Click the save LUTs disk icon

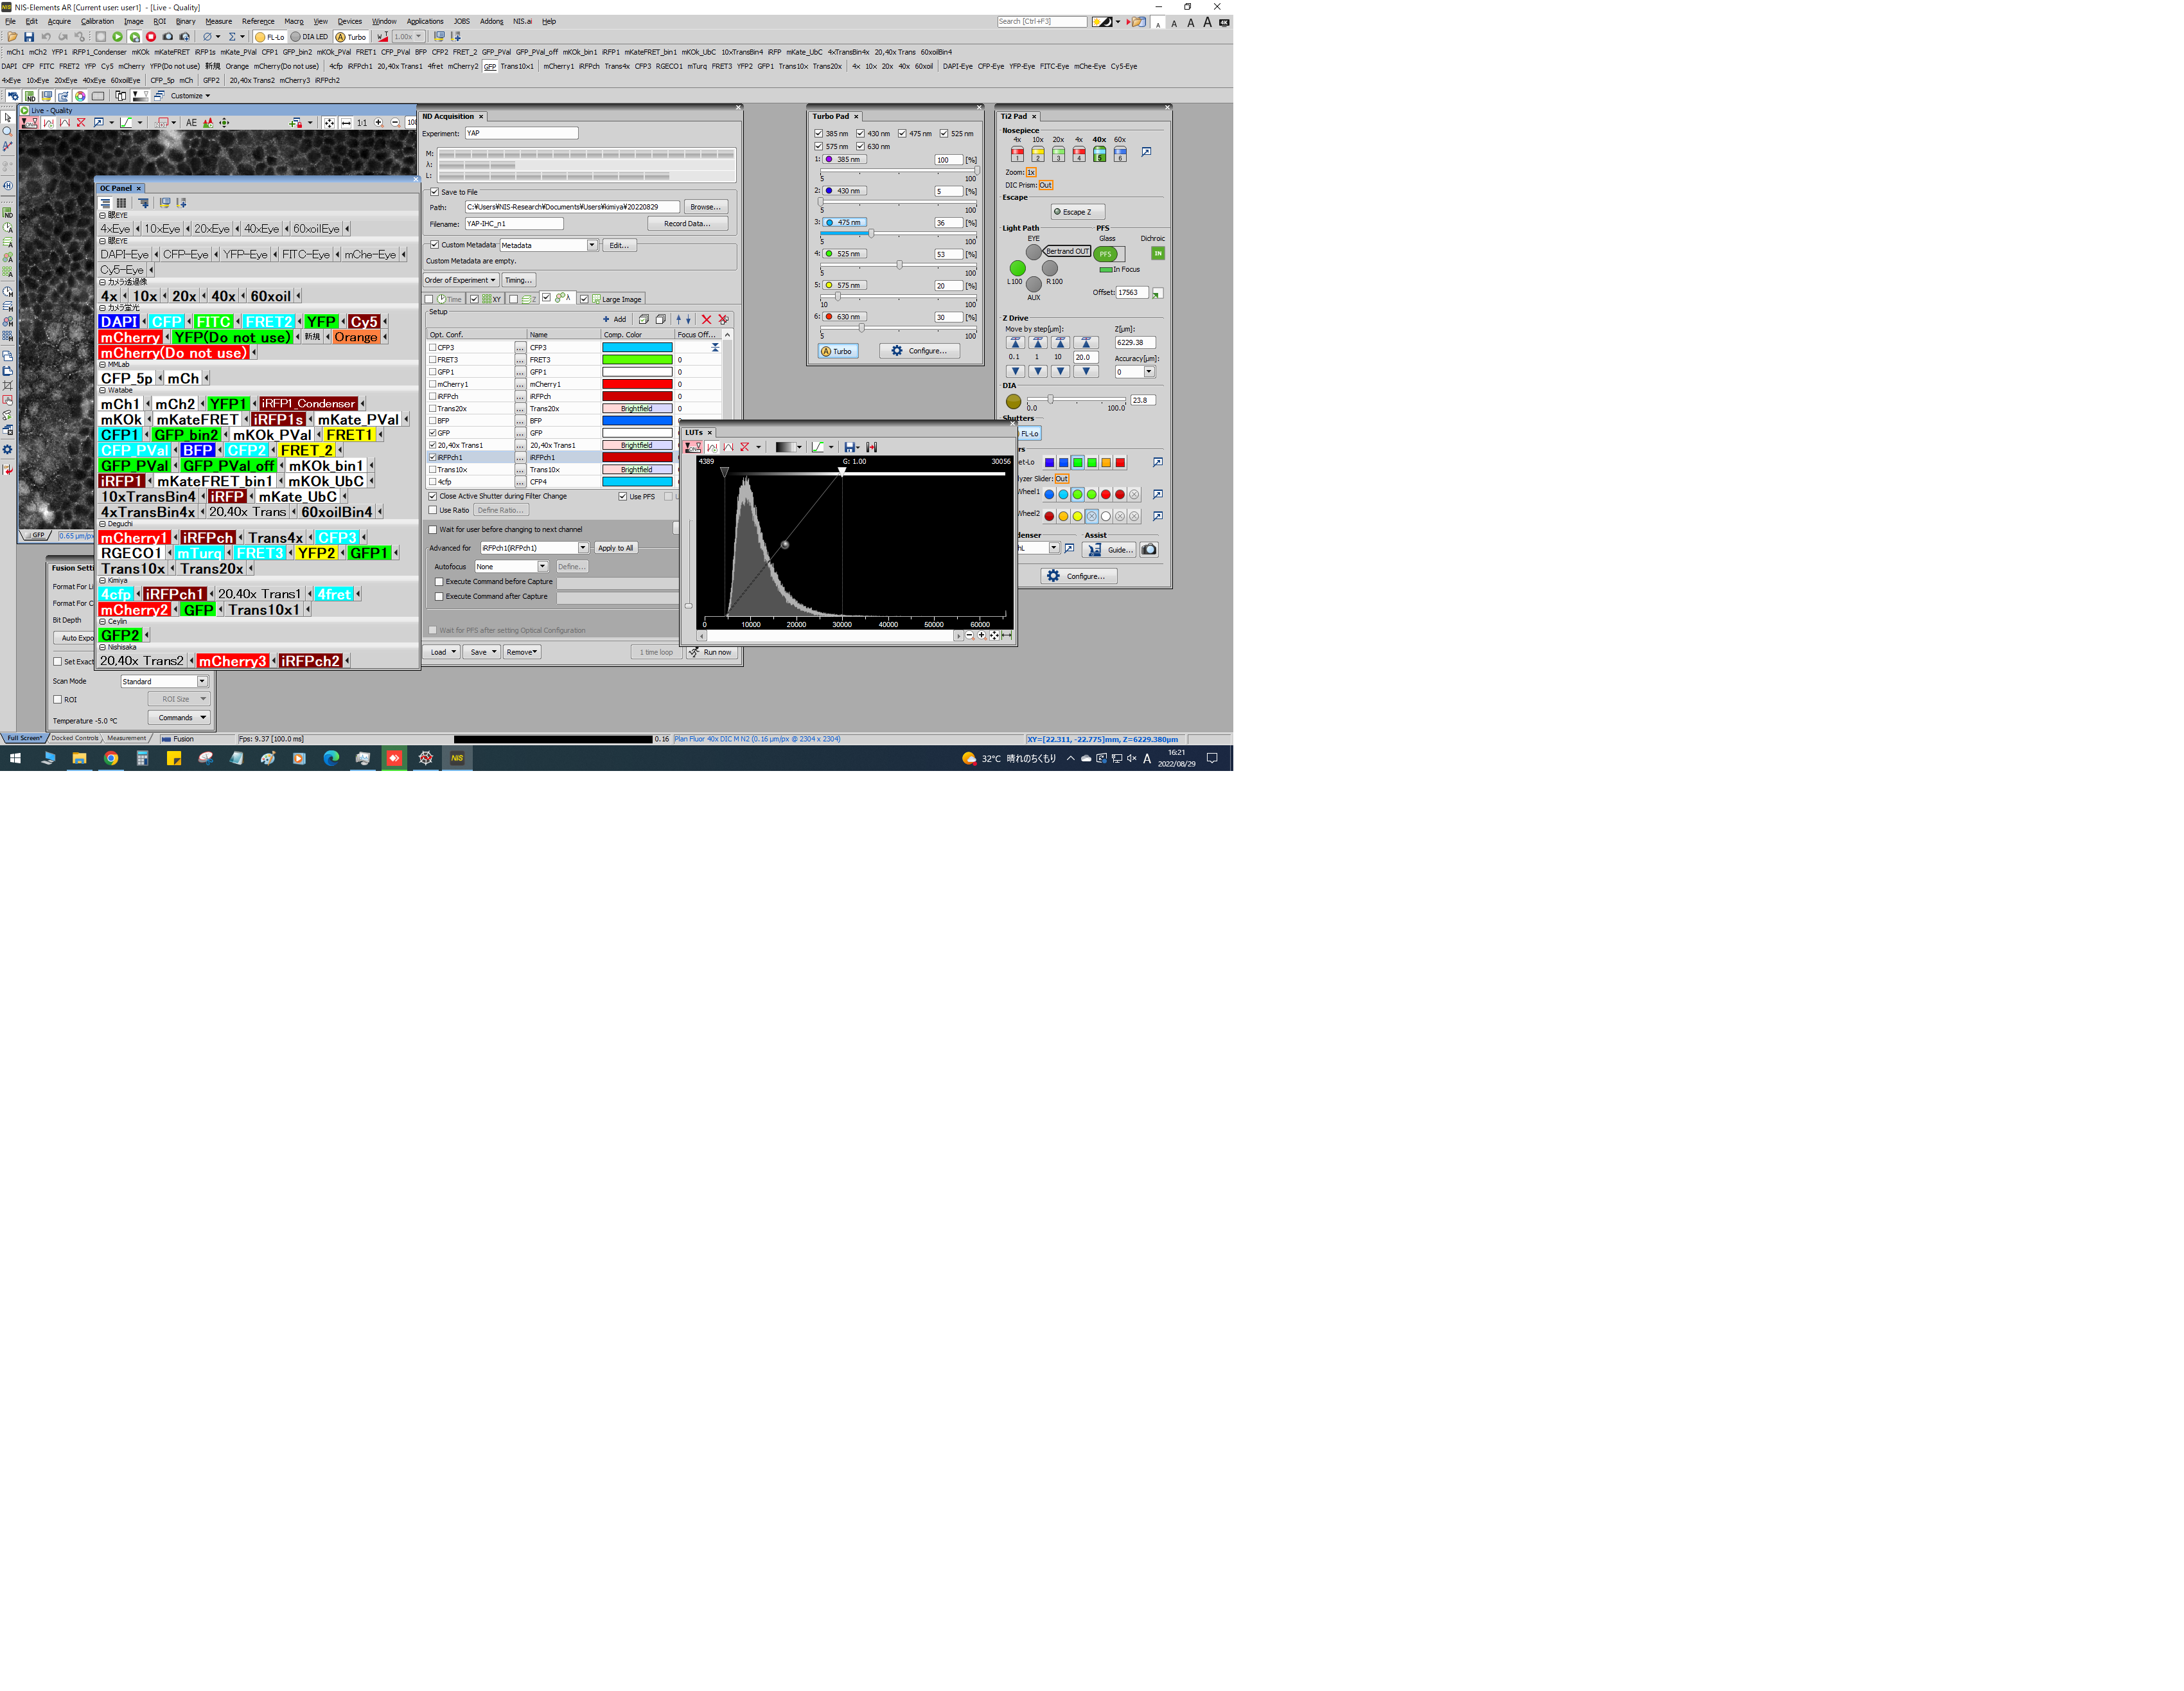click(850, 447)
